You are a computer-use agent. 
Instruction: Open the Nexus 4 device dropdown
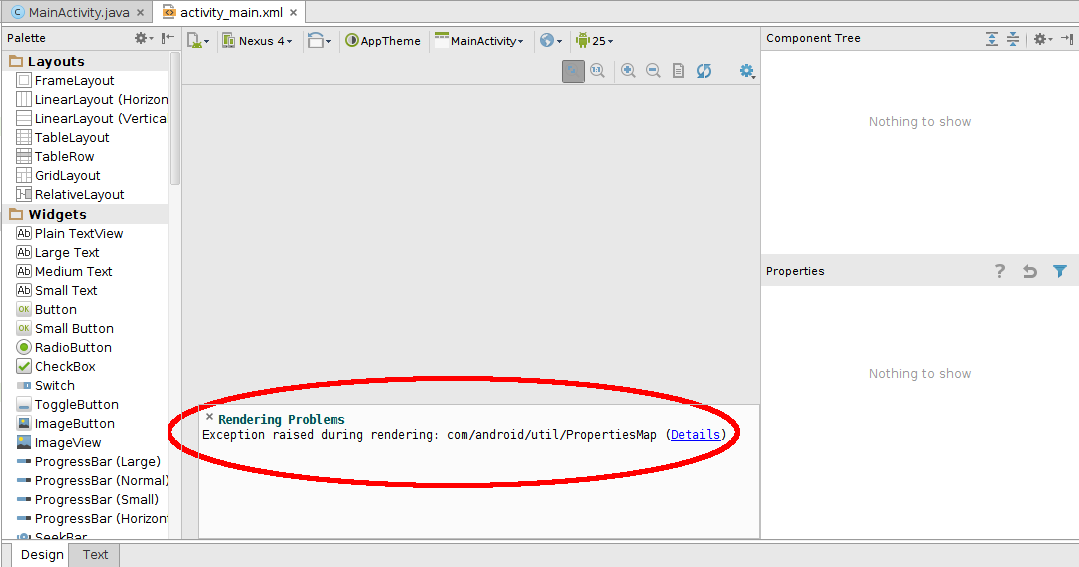257,41
